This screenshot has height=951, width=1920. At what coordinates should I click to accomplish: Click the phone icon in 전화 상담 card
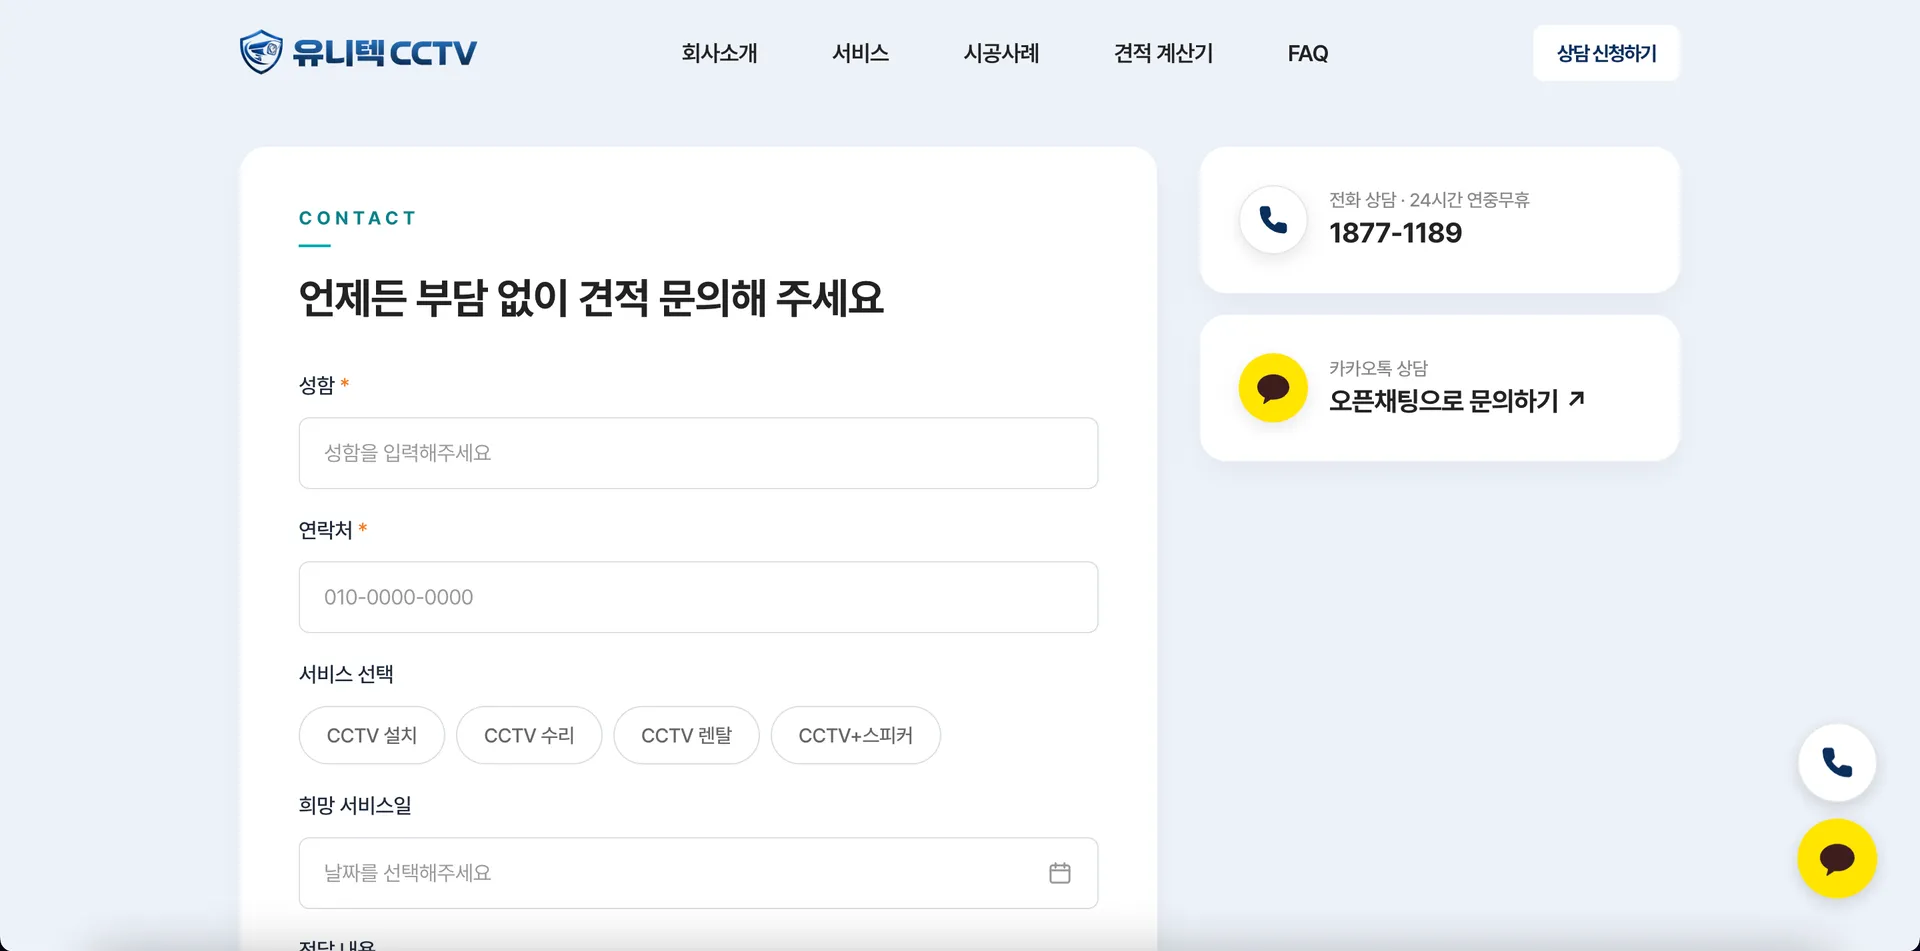pyautogui.click(x=1273, y=220)
